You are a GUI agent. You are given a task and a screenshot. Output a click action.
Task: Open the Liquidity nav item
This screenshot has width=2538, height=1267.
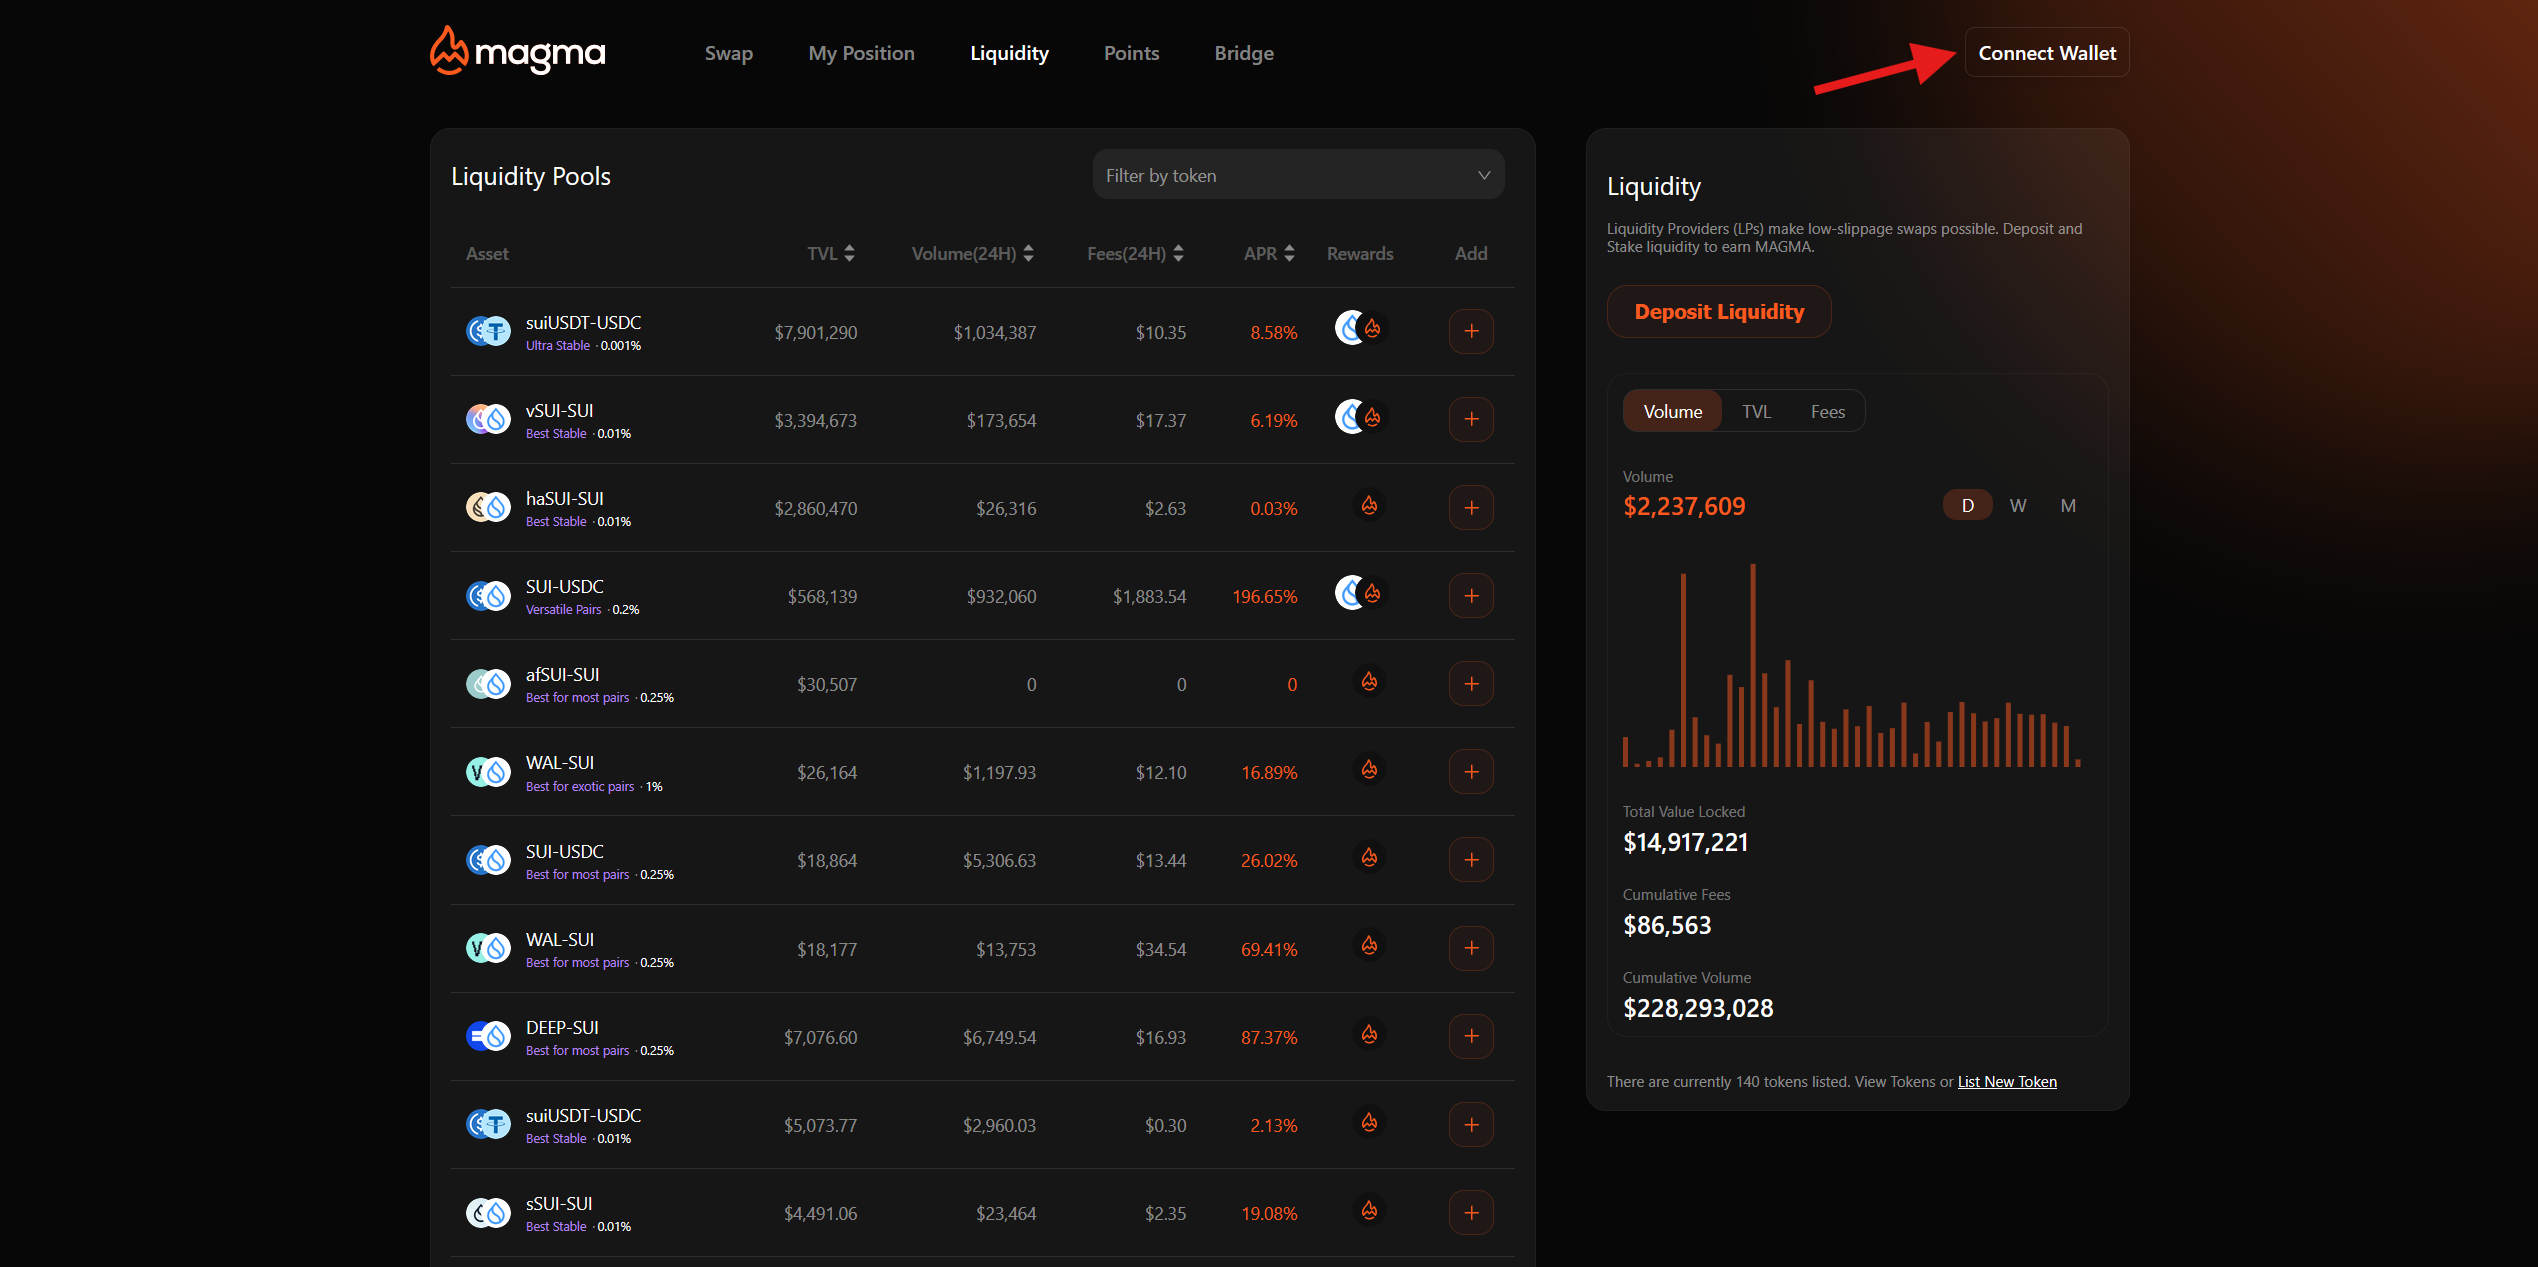pos(1009,53)
